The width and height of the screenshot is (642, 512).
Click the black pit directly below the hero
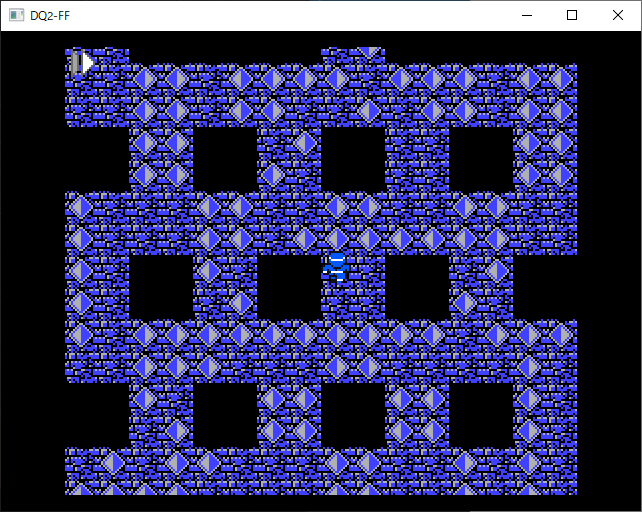tap(352, 416)
